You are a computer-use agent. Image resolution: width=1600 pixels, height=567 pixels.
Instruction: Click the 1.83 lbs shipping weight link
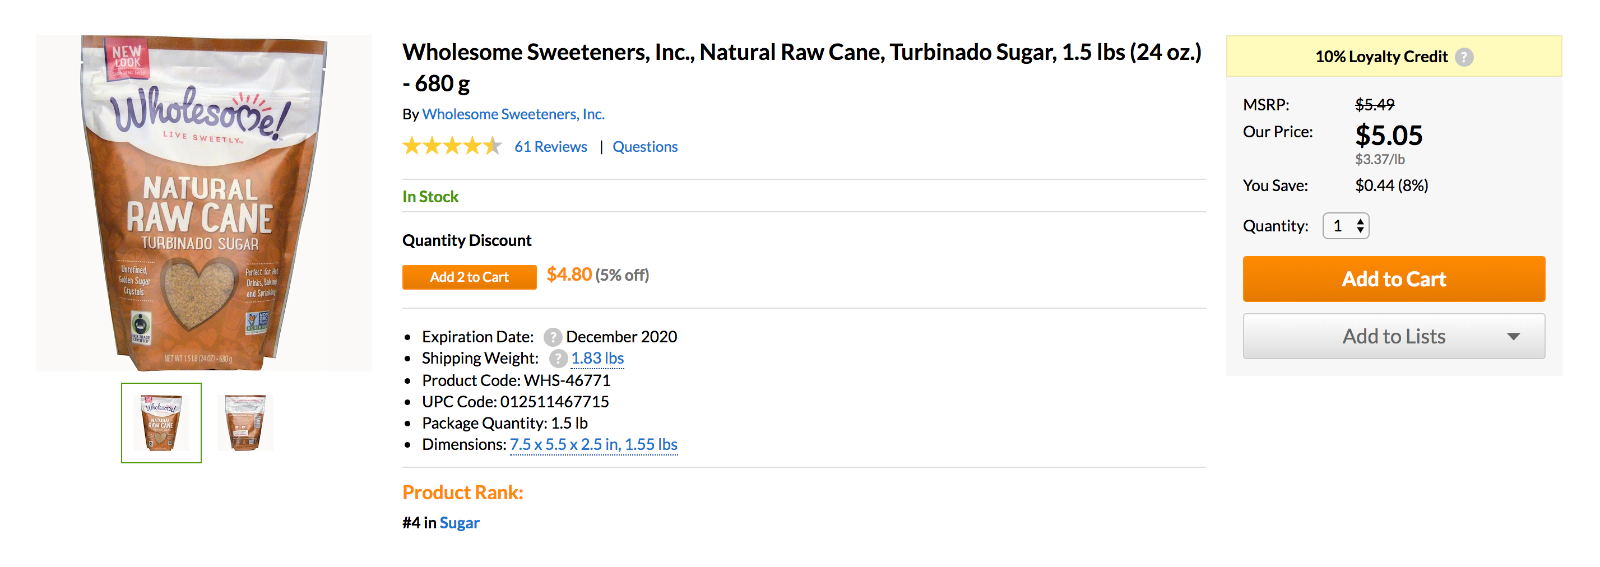[x=597, y=358]
